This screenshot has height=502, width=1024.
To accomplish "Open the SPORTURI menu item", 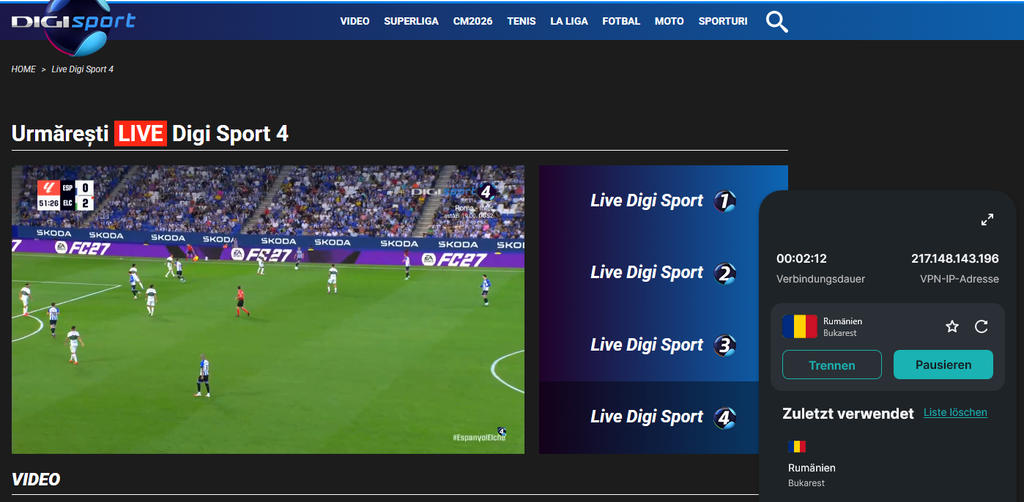I will pyautogui.click(x=723, y=22).
